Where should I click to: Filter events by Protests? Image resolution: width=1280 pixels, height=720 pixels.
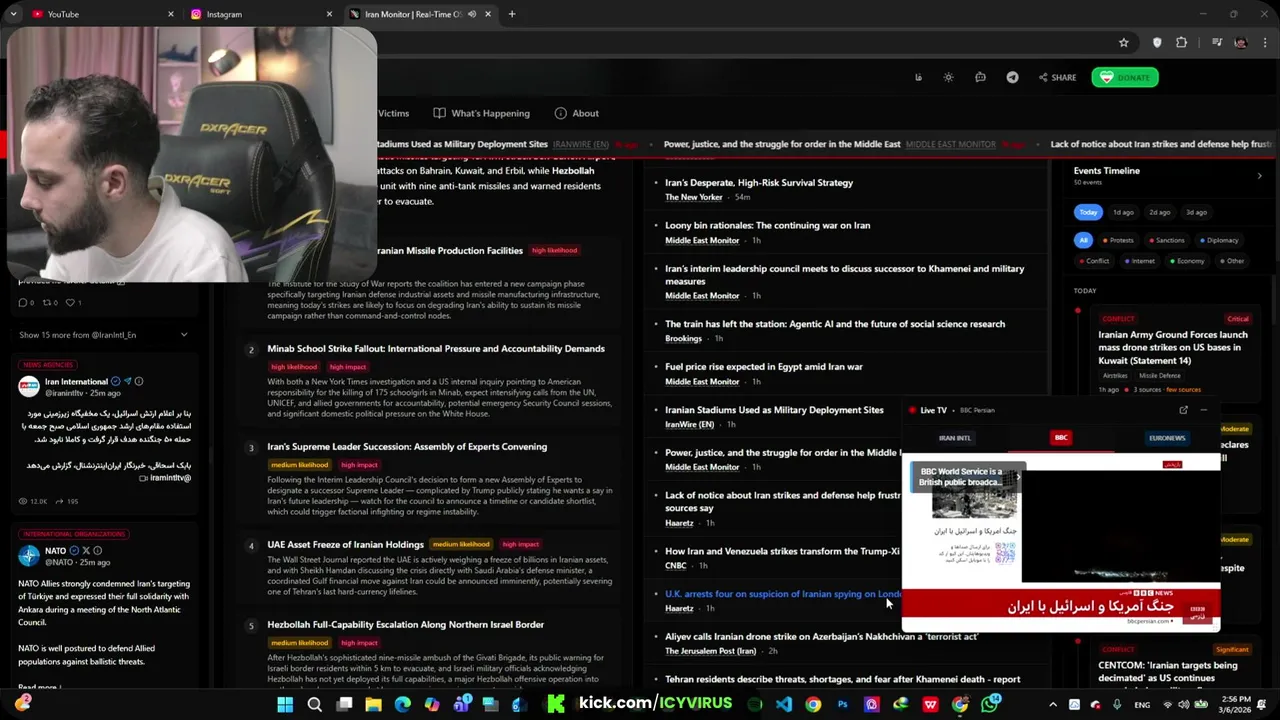[x=1118, y=240]
